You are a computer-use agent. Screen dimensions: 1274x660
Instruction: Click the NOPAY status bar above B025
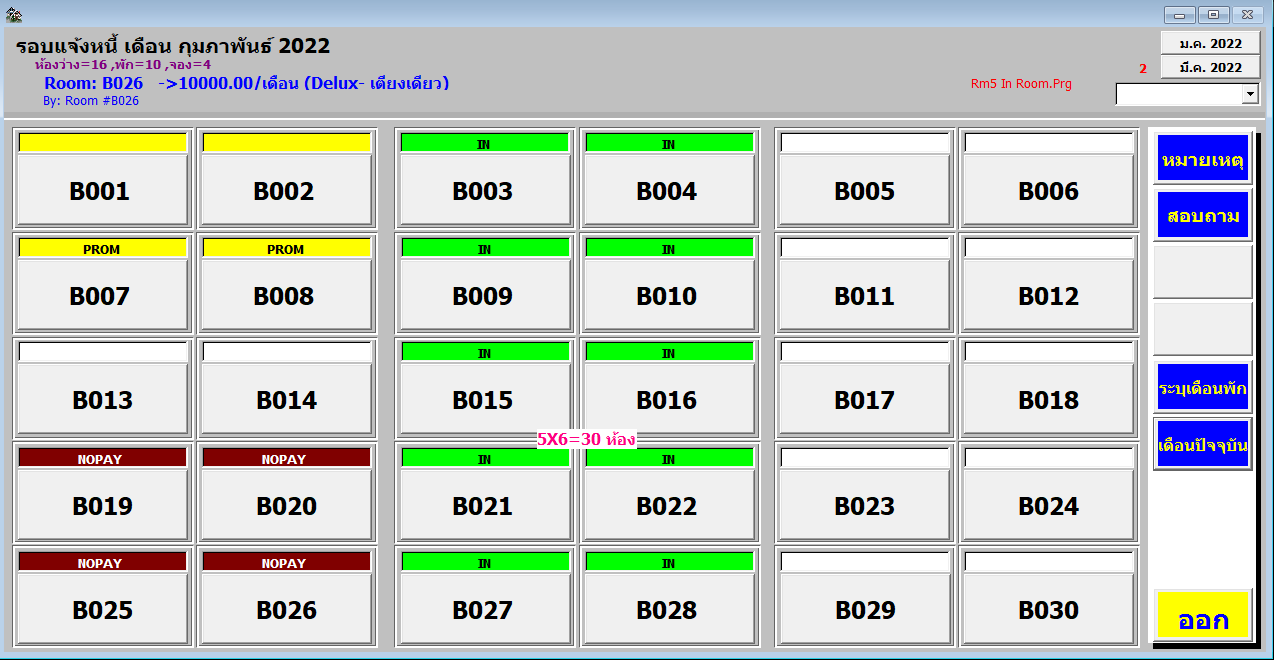[x=102, y=562]
